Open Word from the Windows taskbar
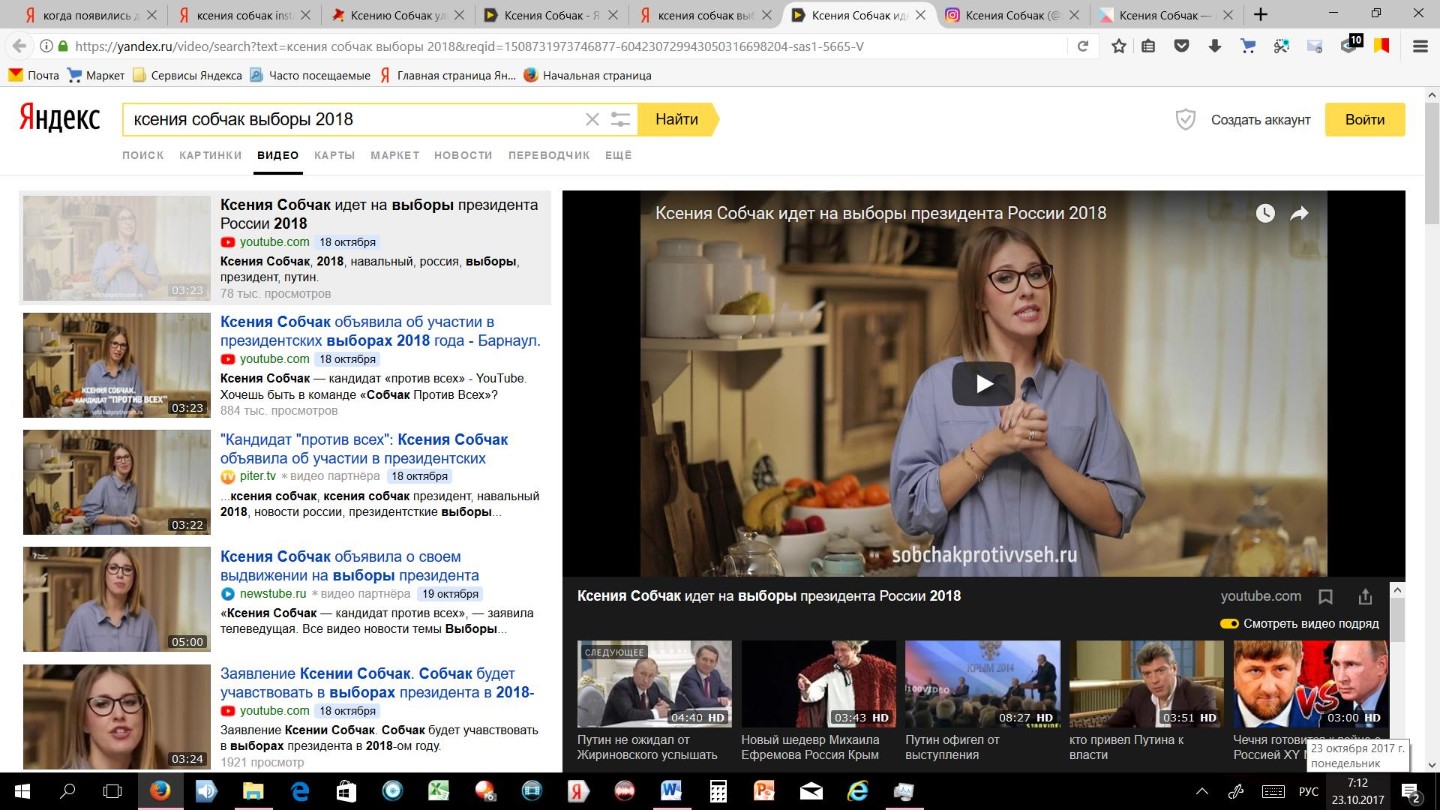The width and height of the screenshot is (1440, 810). pyautogui.click(x=671, y=791)
